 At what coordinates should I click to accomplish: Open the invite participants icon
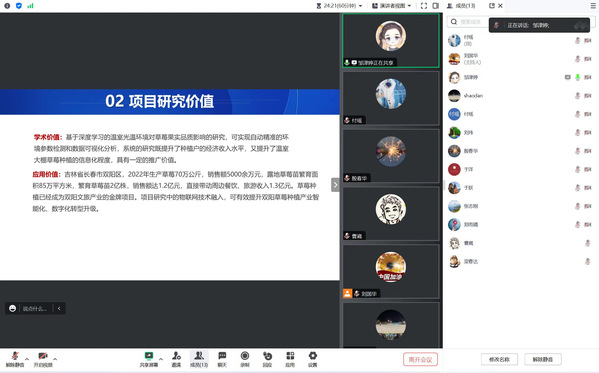(176, 359)
